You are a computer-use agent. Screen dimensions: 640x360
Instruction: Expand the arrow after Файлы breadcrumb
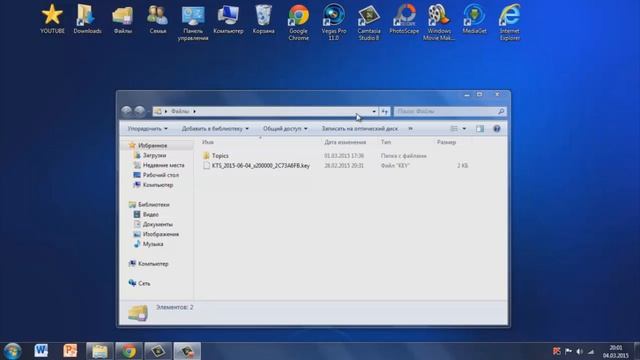pos(195,111)
